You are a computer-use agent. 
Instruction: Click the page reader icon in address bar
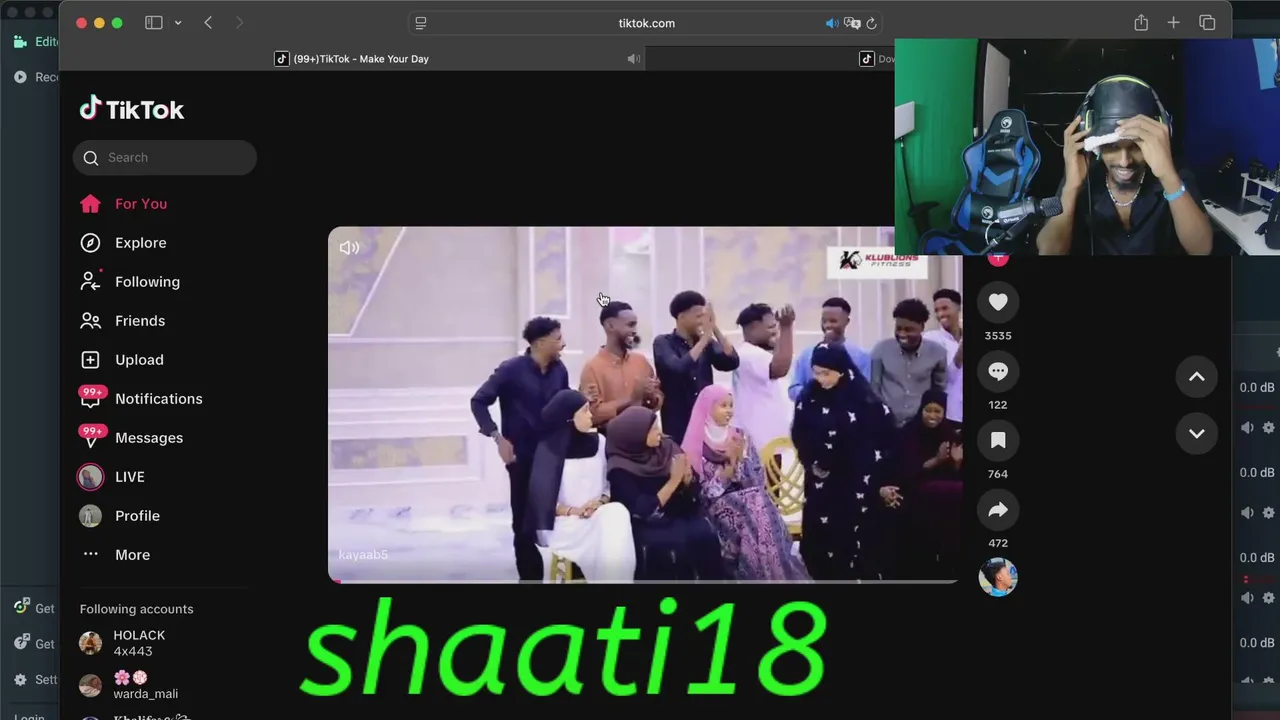tap(421, 23)
